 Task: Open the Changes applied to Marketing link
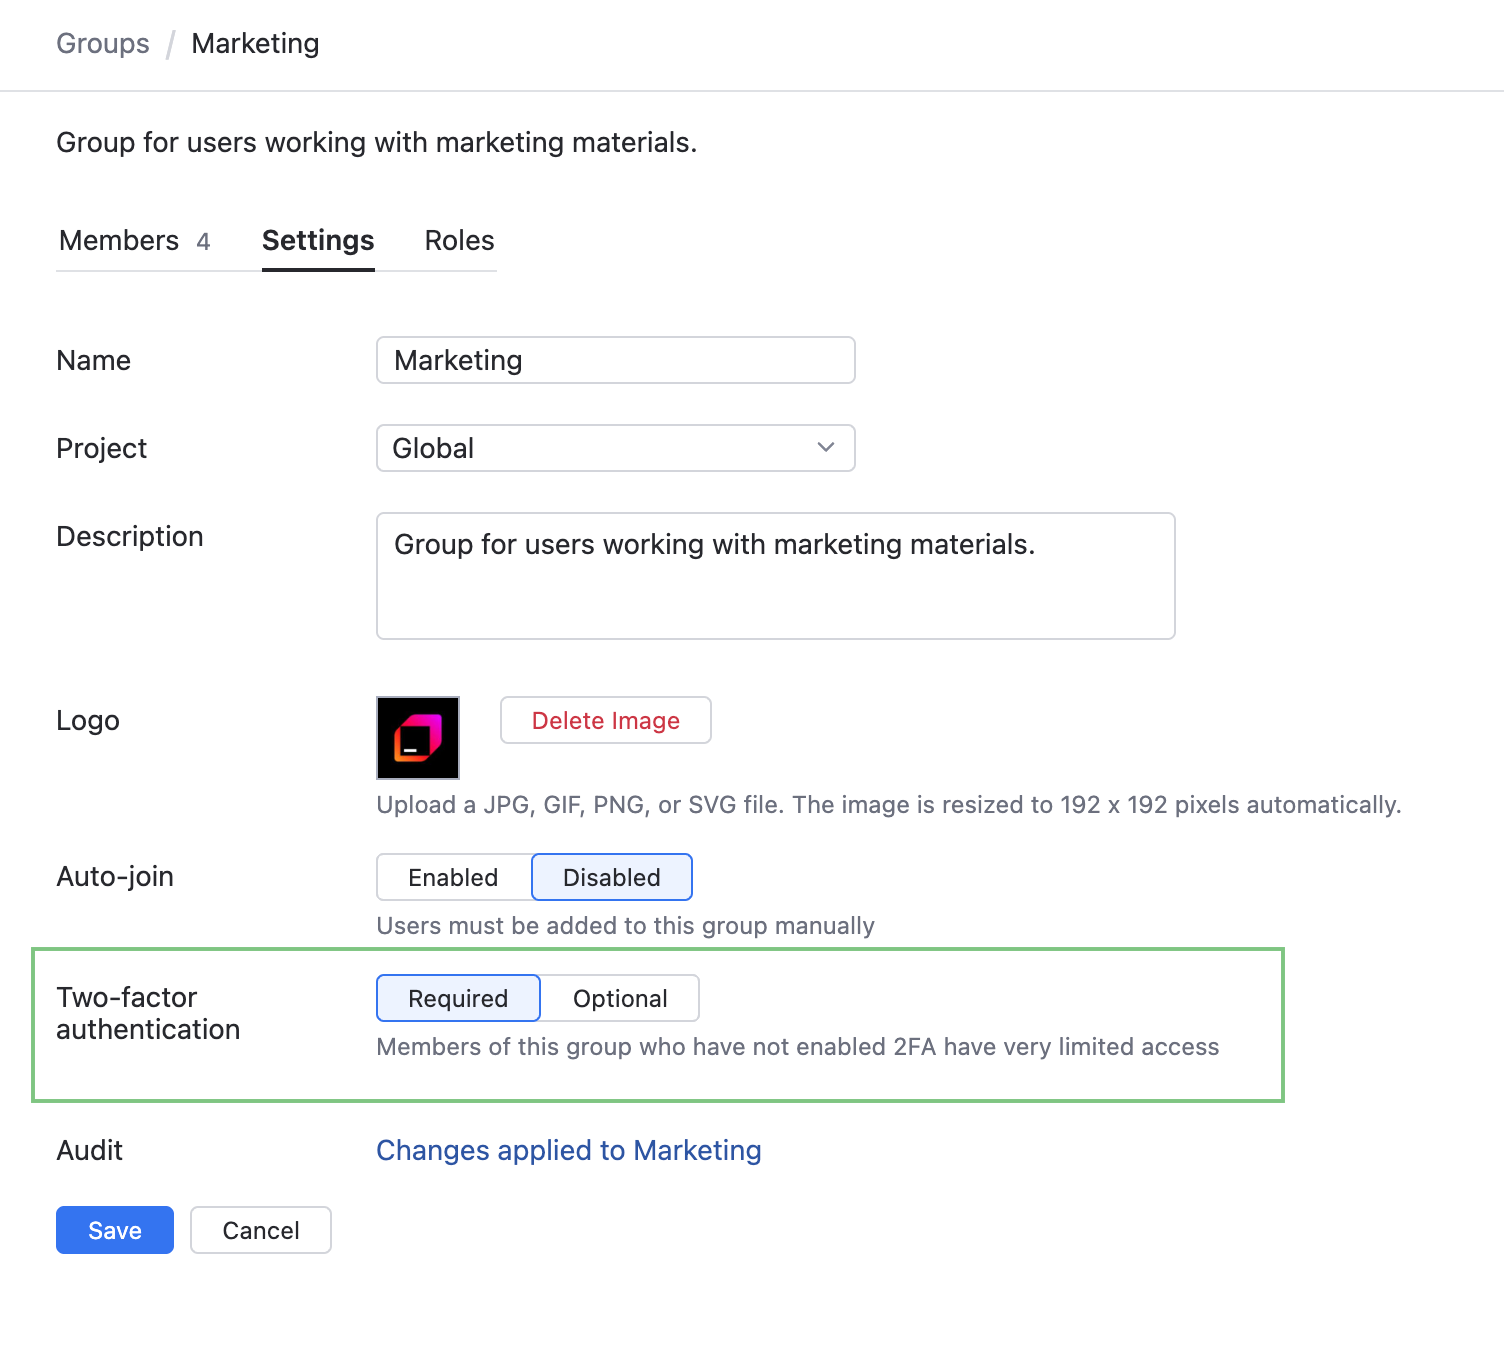568,1150
